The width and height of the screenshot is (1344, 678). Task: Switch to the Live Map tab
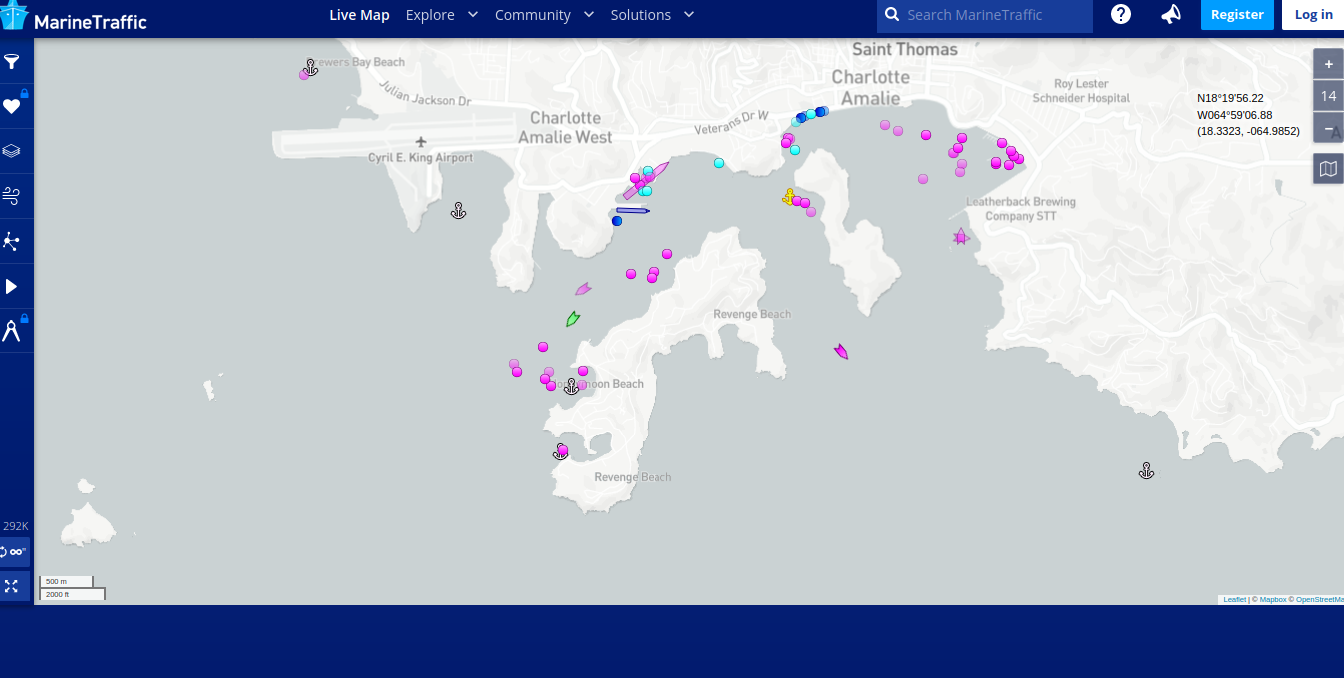(359, 15)
